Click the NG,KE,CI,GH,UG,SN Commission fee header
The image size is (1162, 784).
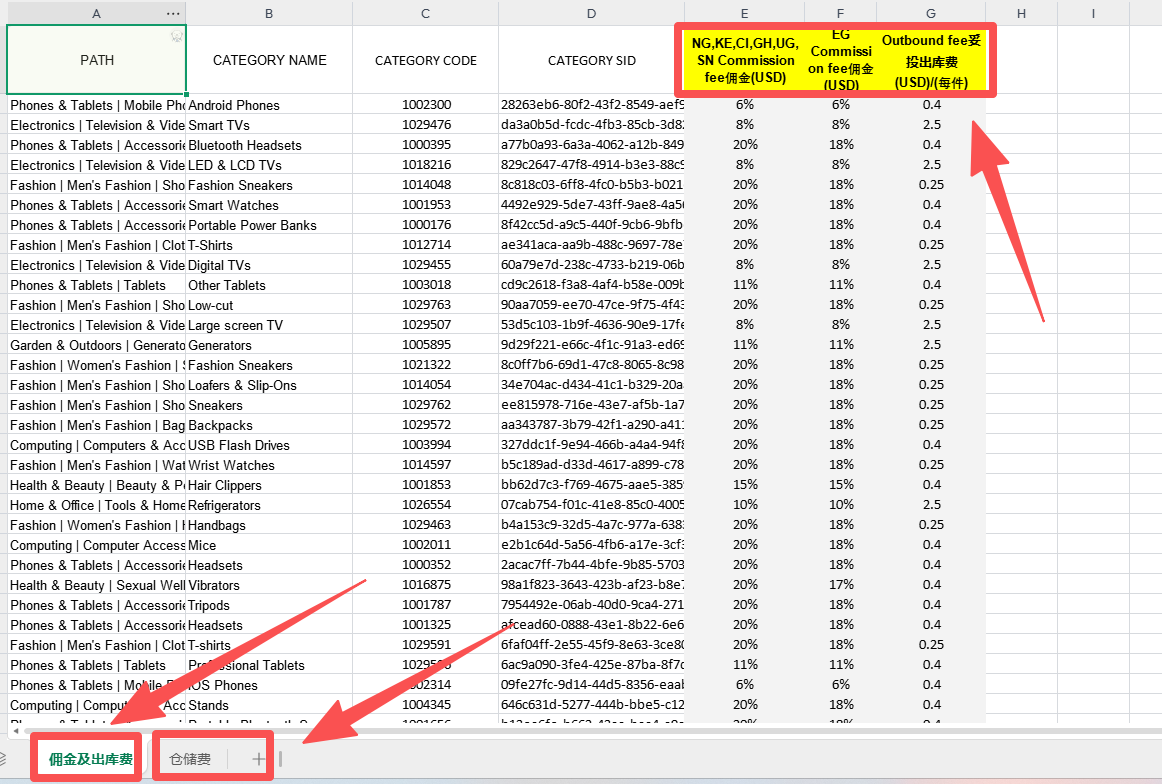pyautogui.click(x=744, y=60)
